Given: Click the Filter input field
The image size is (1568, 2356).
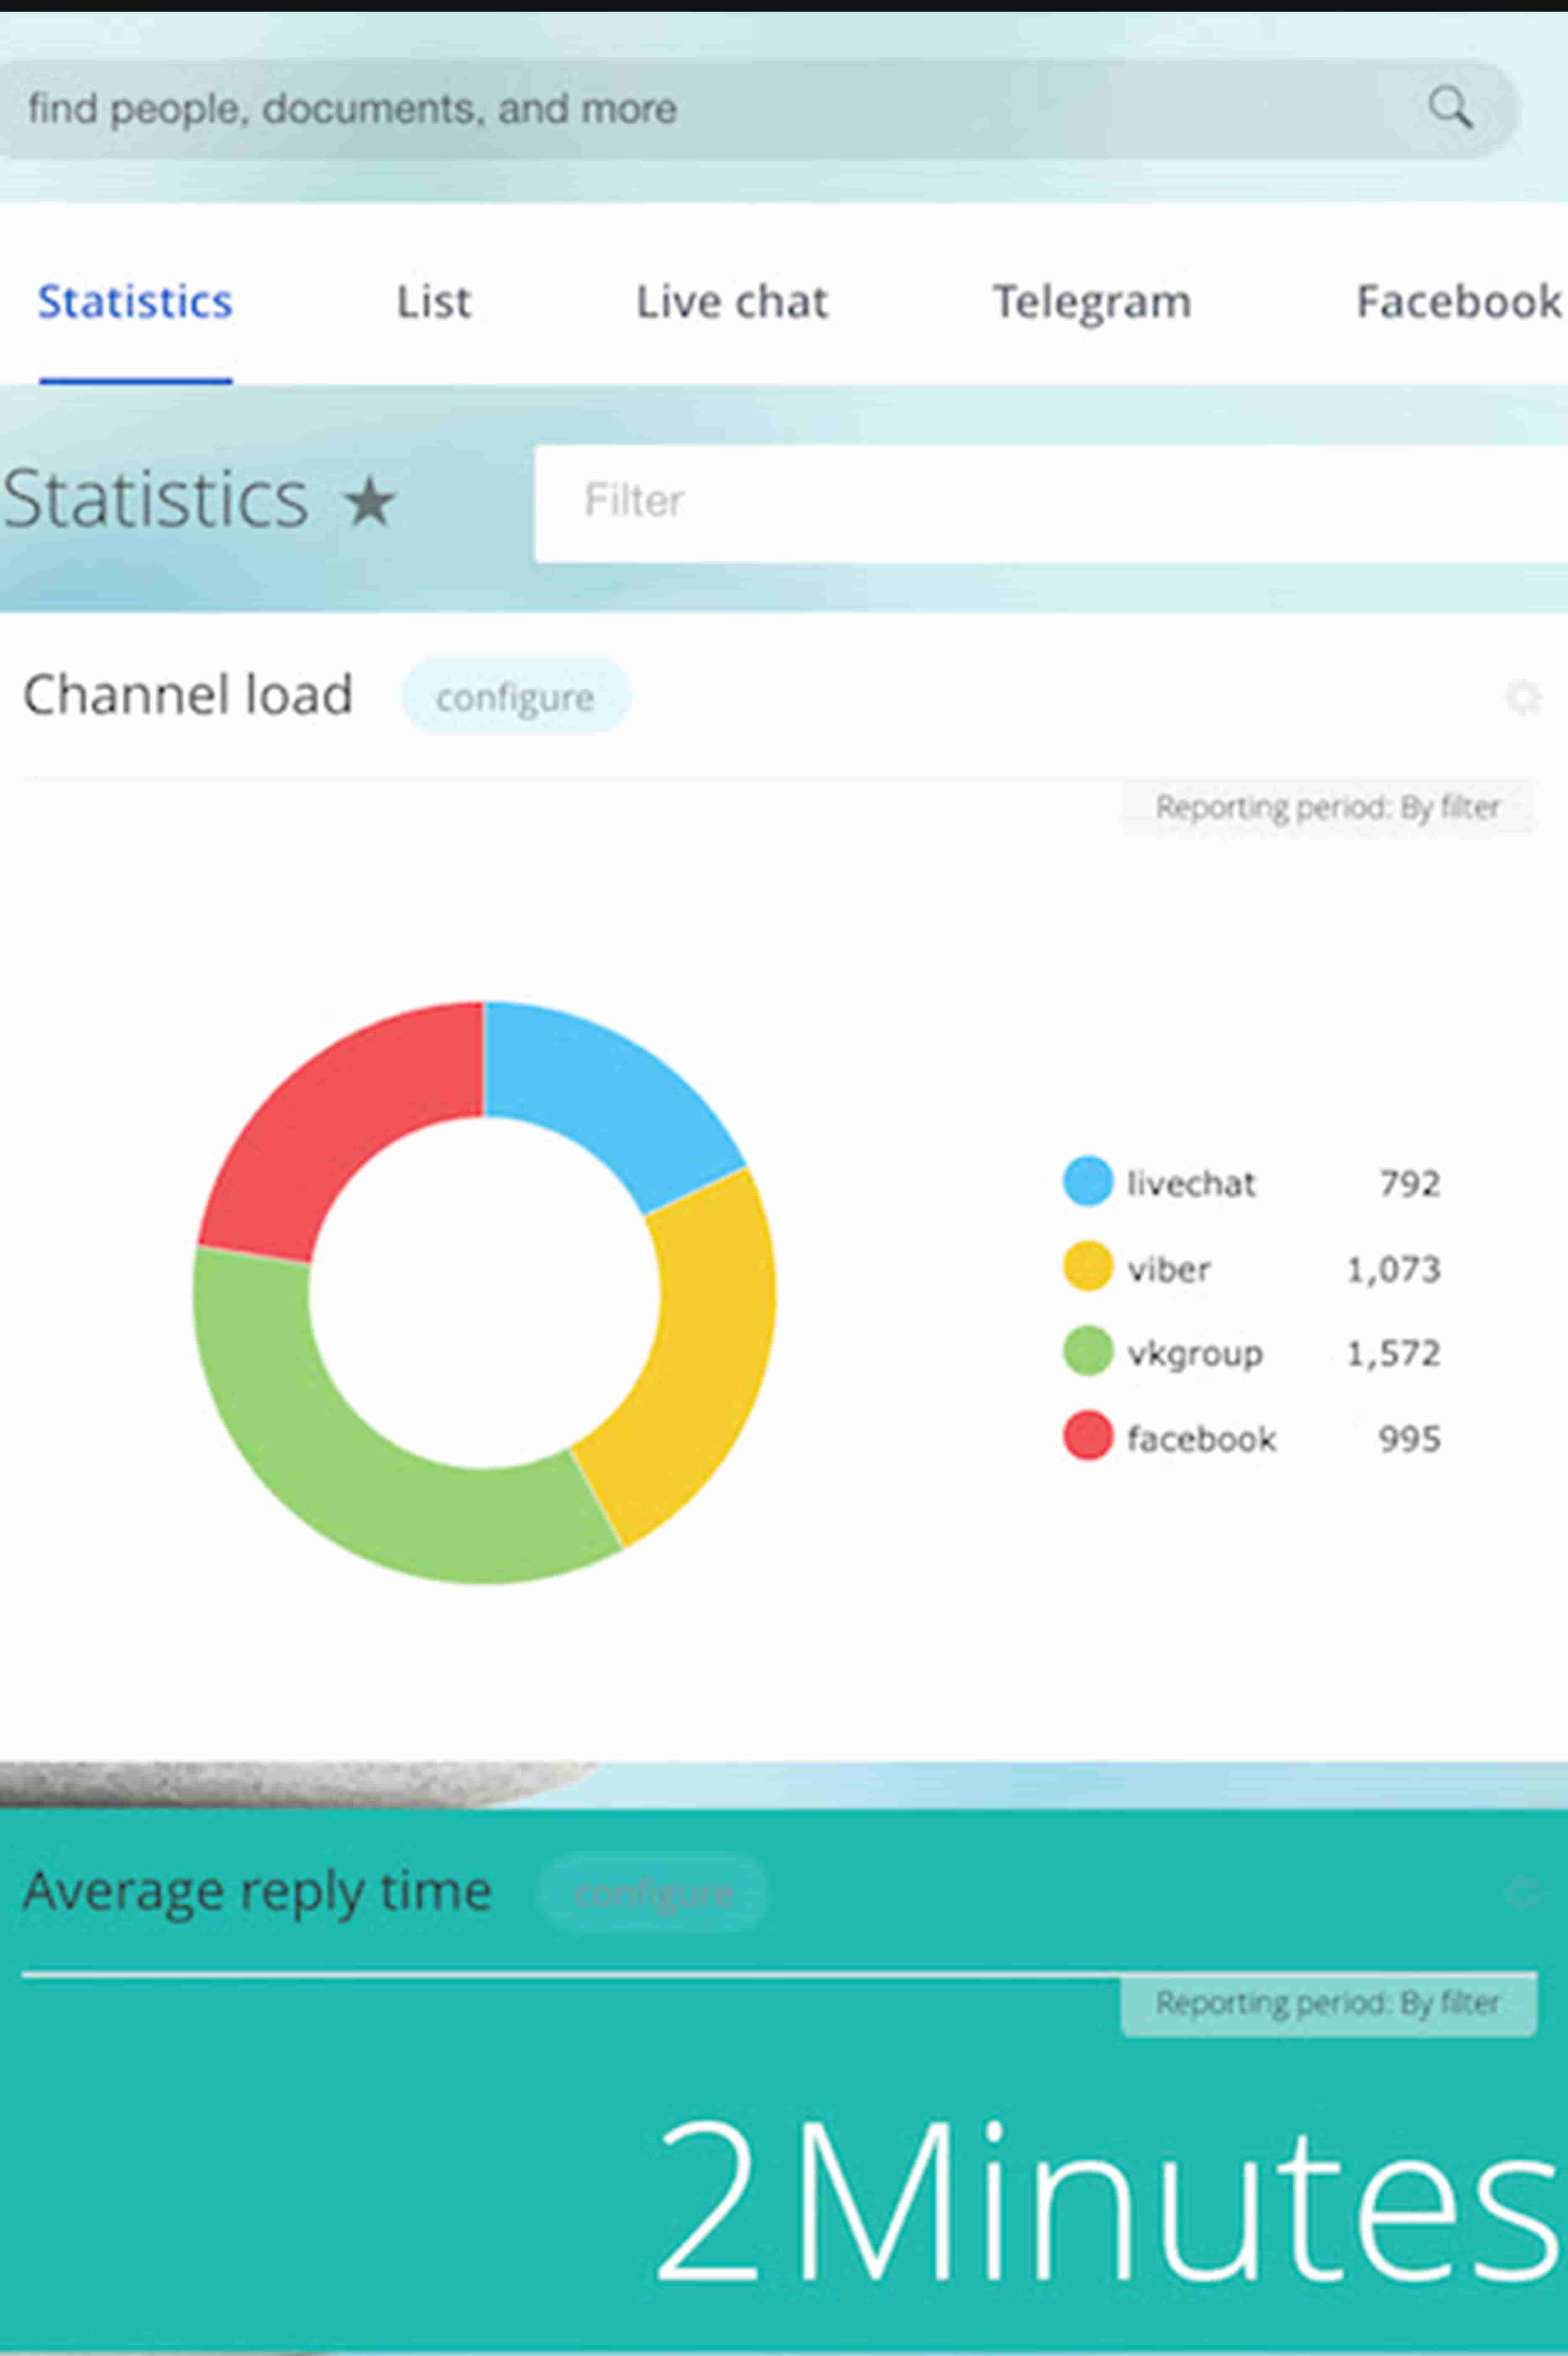Looking at the screenshot, I should click(1051, 503).
